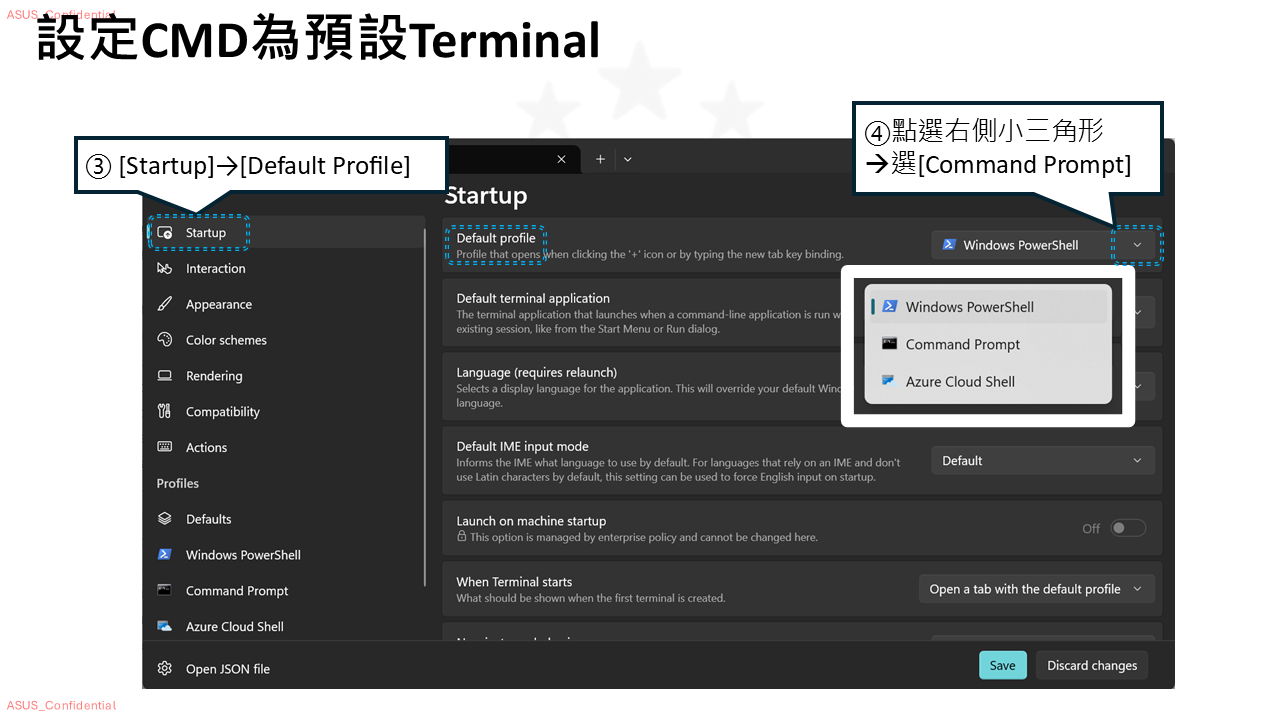This screenshot has width=1280, height=720.
Task: Open the Interaction settings page
Action: 286,268
